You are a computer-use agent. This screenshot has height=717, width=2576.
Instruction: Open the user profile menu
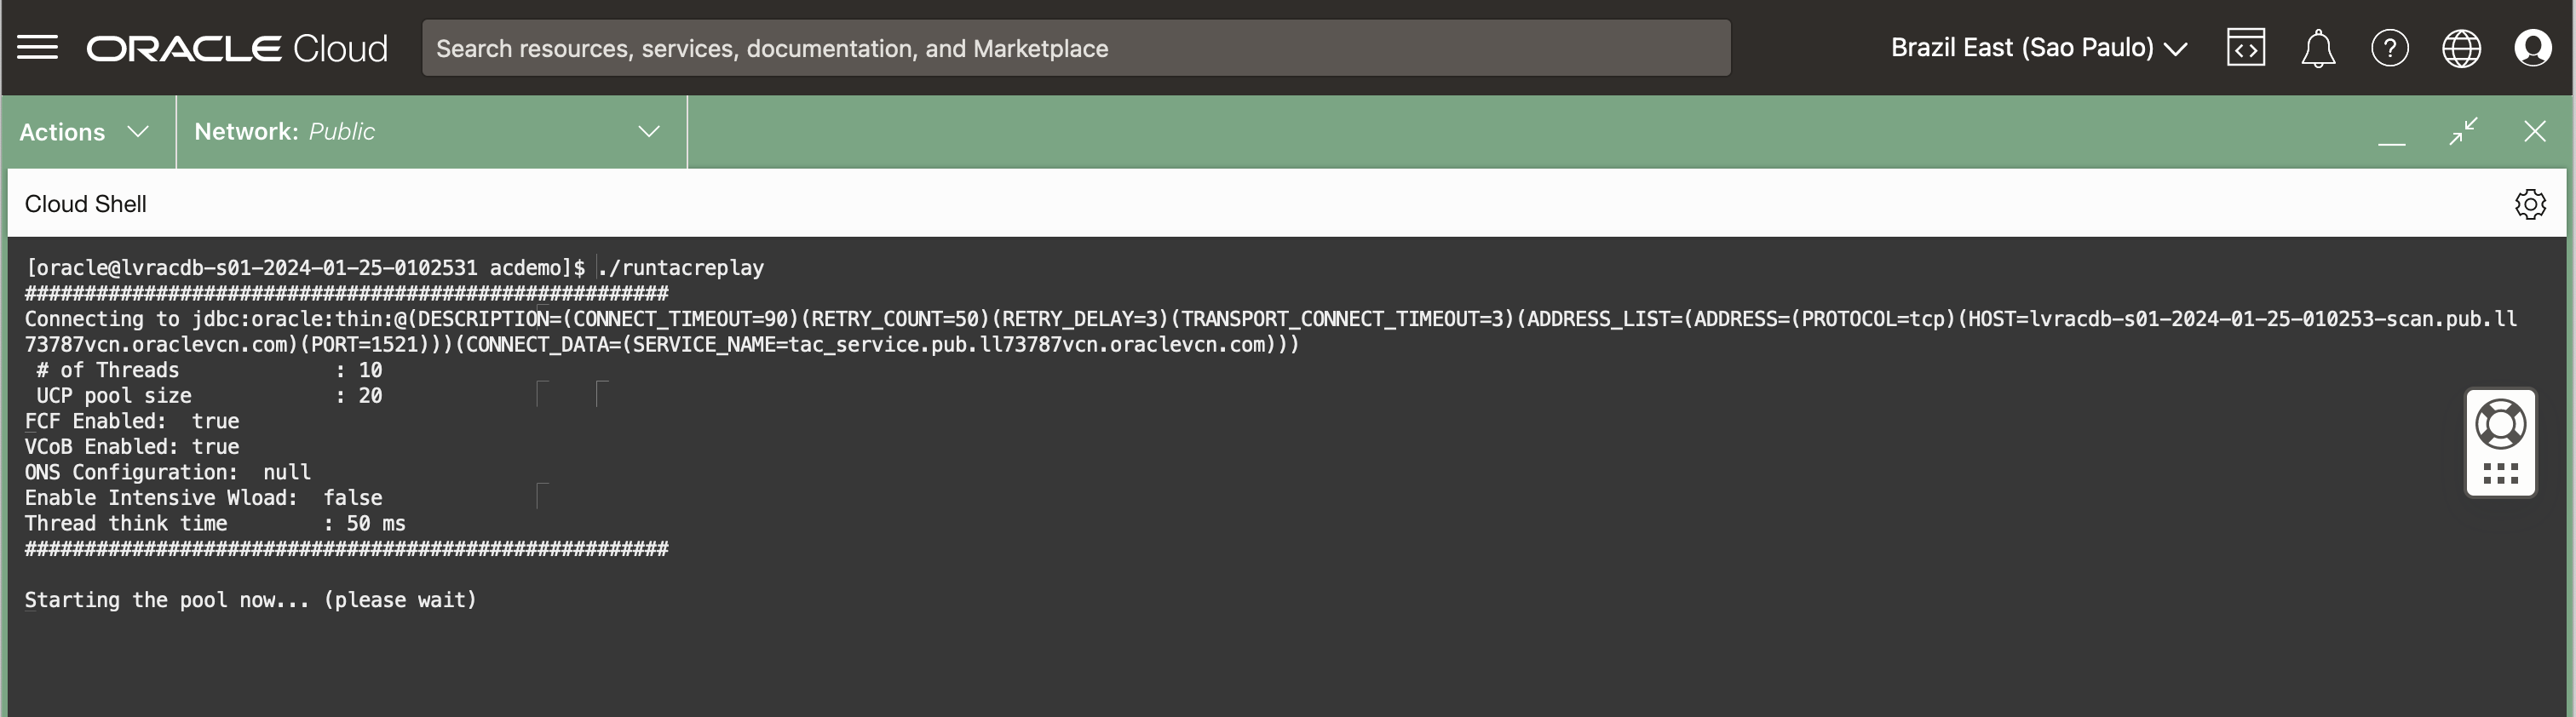[x=2532, y=48]
